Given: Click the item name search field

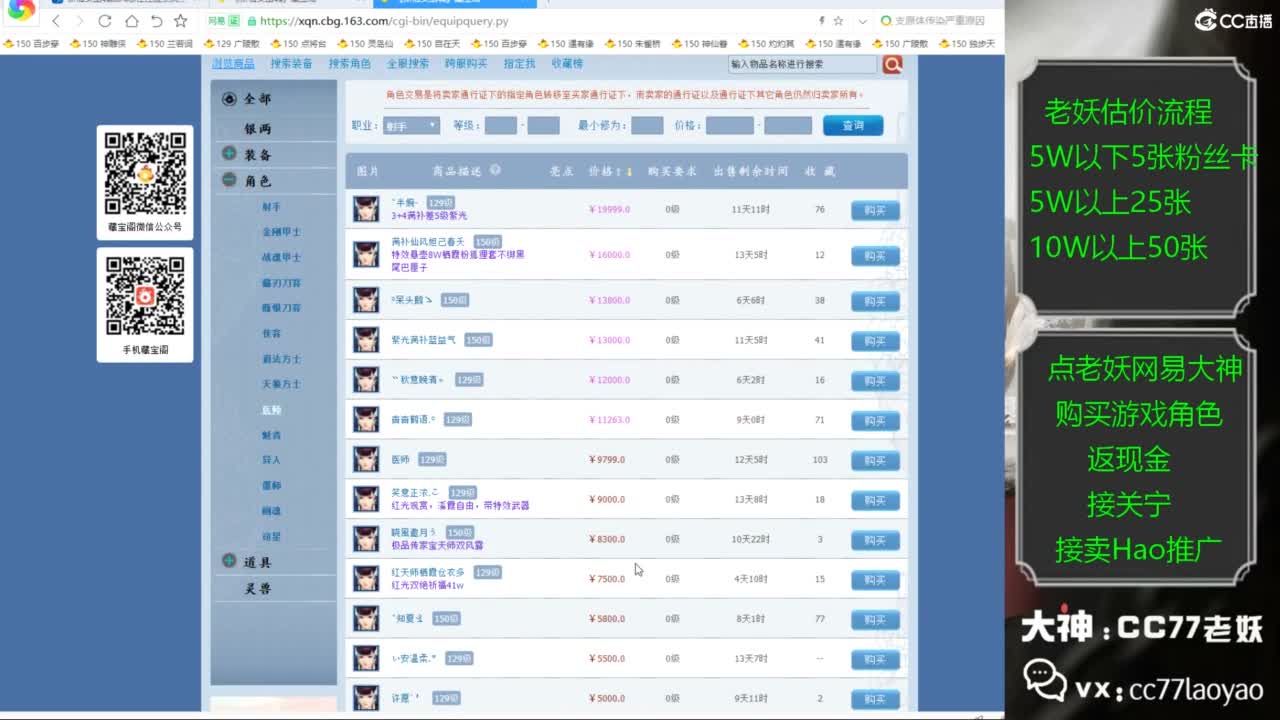Looking at the screenshot, I should (803, 64).
